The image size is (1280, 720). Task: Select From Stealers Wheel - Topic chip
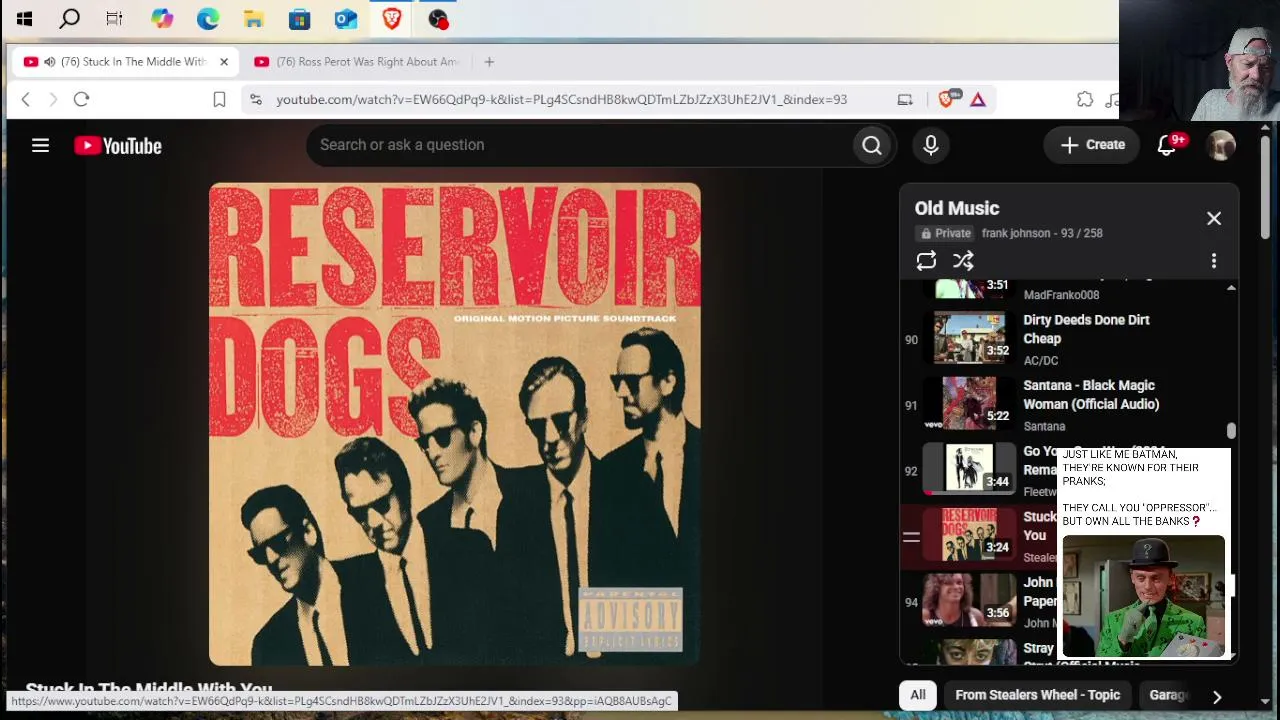[x=1037, y=695]
